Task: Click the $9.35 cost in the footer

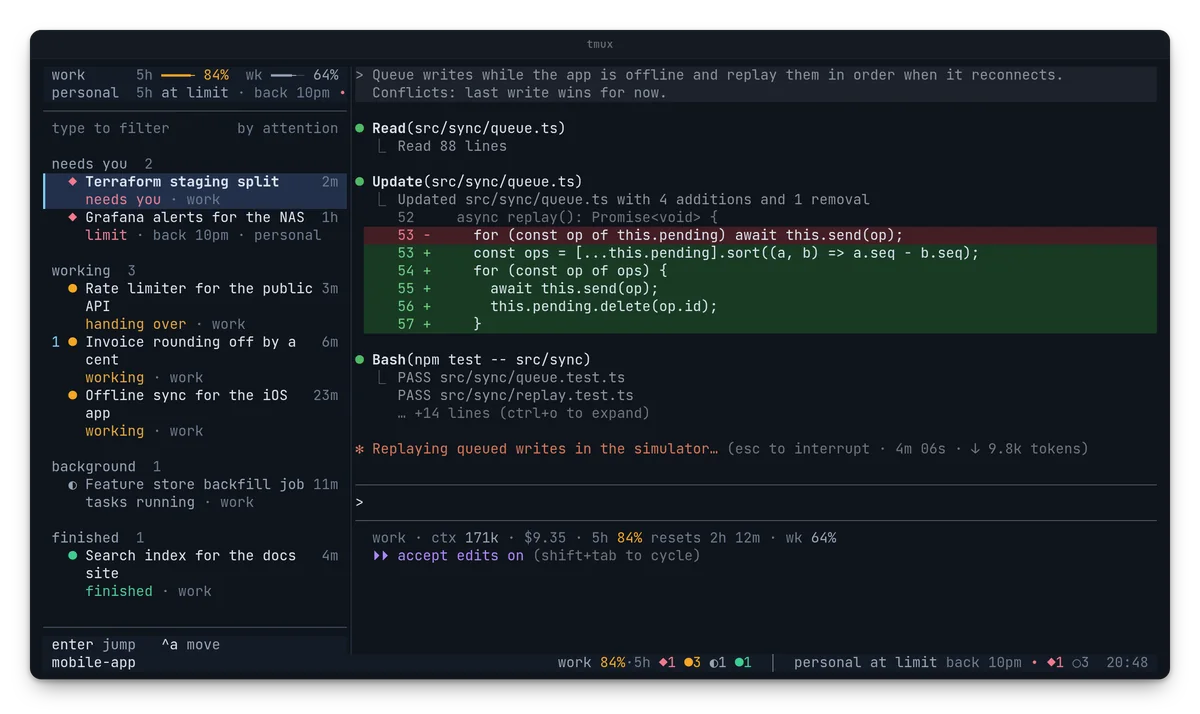Action: tap(545, 538)
